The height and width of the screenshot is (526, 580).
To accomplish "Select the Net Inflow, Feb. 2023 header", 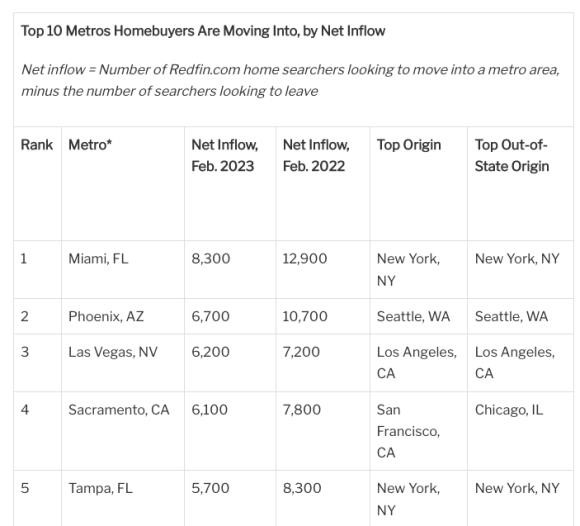I will click(x=225, y=155).
